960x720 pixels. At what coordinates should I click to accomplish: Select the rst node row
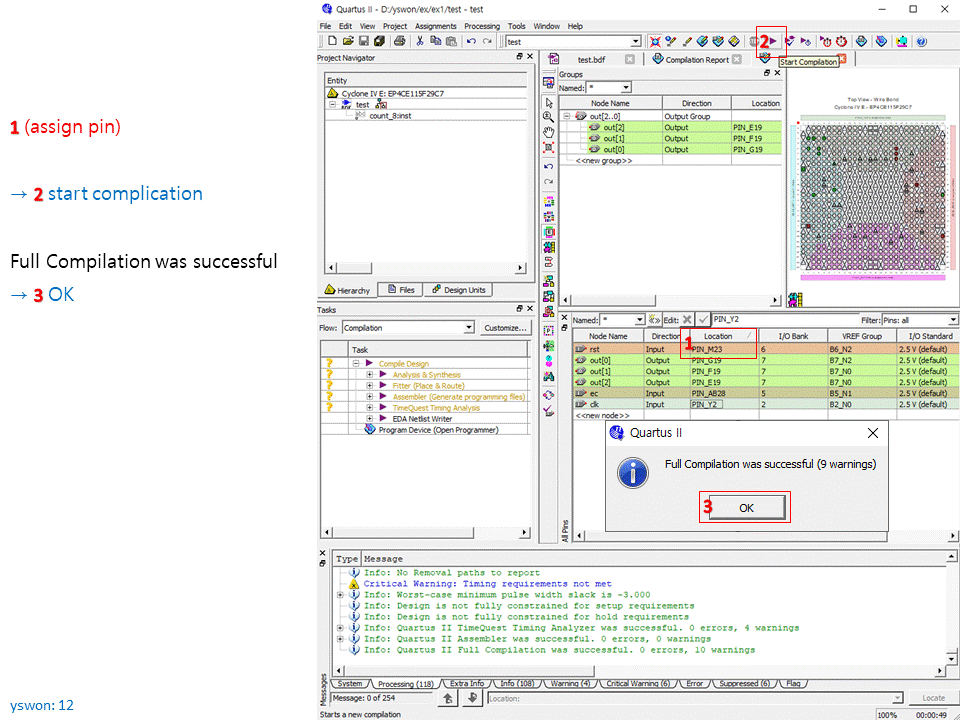[x=765, y=349]
